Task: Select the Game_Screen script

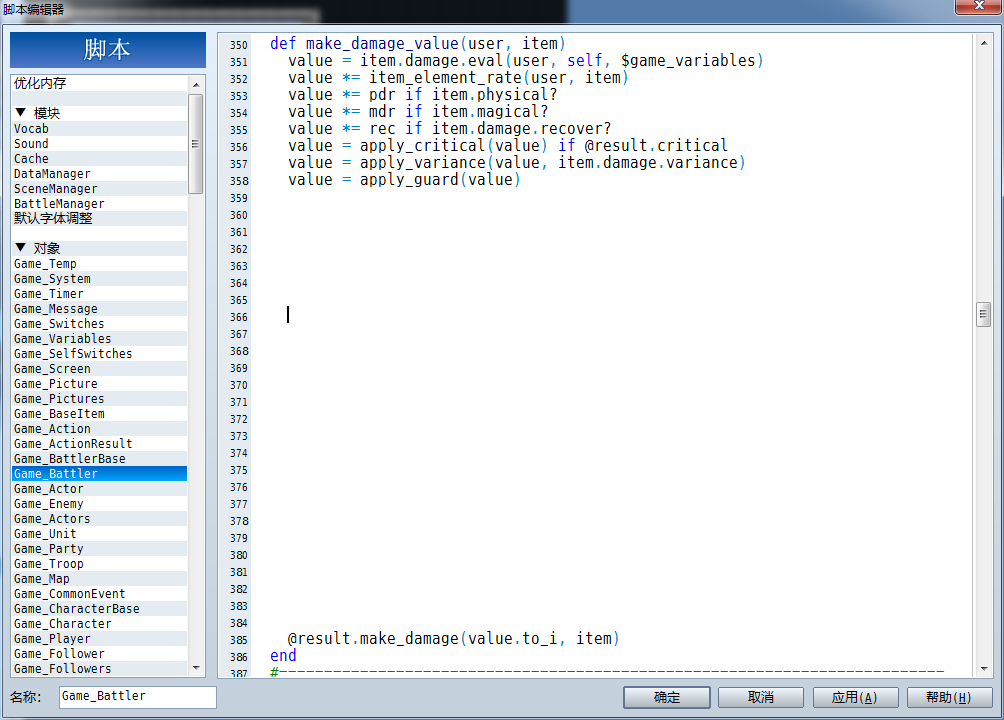Action: (100, 369)
